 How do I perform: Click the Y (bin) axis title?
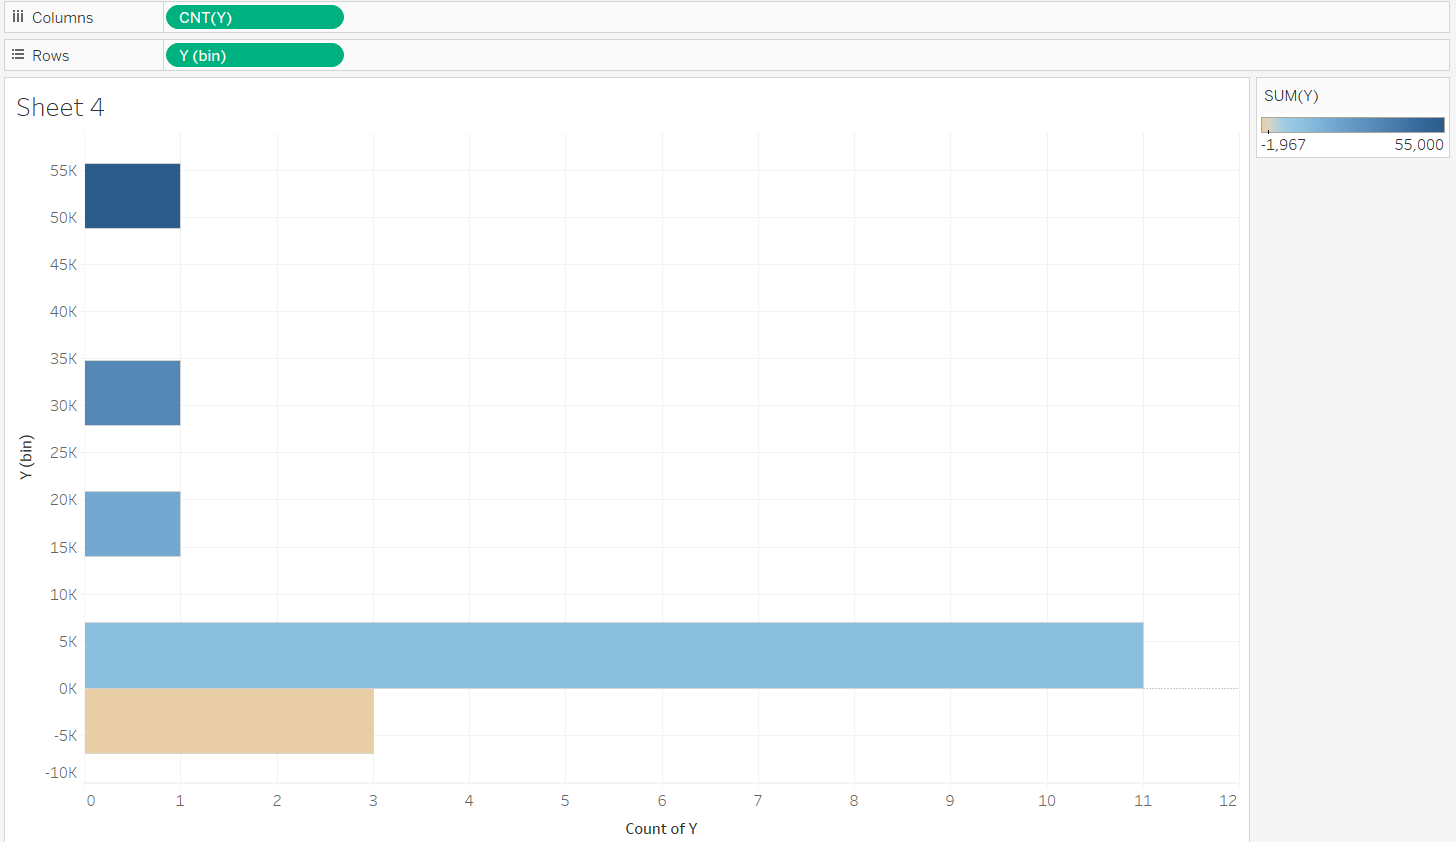[x=26, y=457]
